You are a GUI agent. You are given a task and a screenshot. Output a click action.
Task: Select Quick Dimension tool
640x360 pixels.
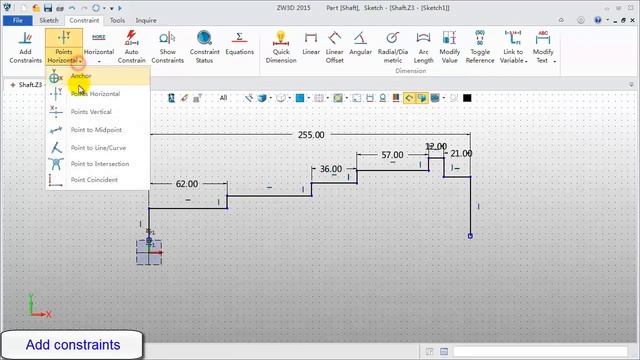281,48
